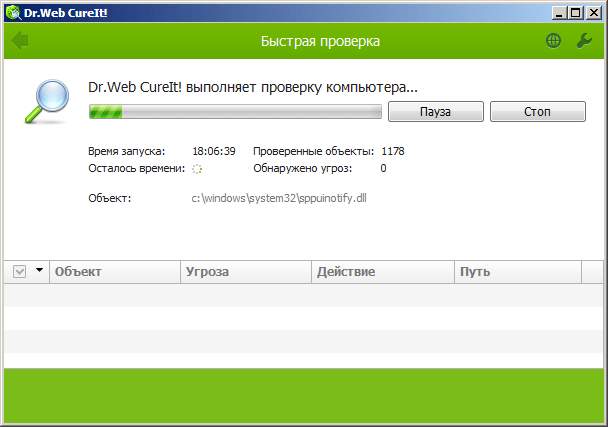This screenshot has width=608, height=427.
Task: Maximize the Dr.Web CureIt! window
Action: click(576, 13)
